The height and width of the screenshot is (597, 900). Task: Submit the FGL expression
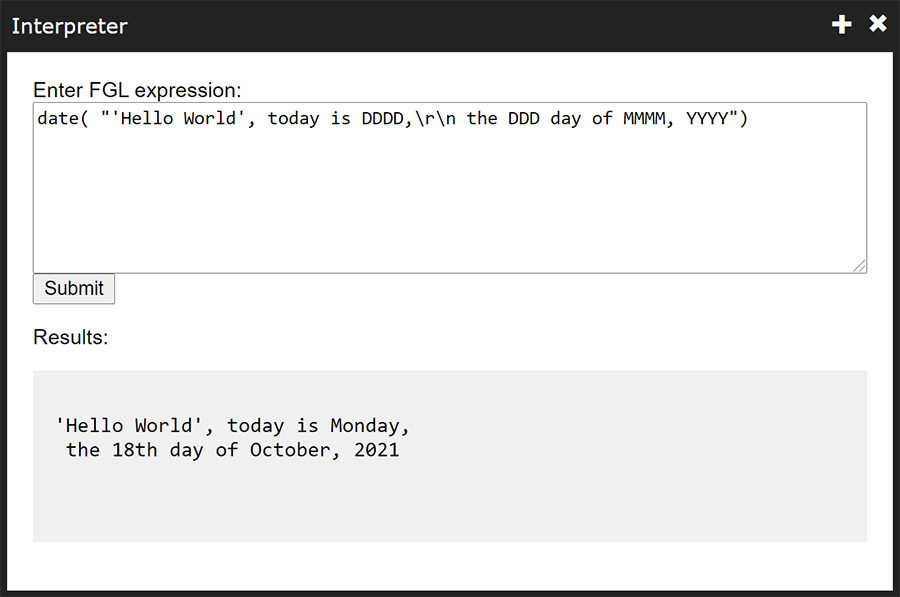tap(73, 288)
